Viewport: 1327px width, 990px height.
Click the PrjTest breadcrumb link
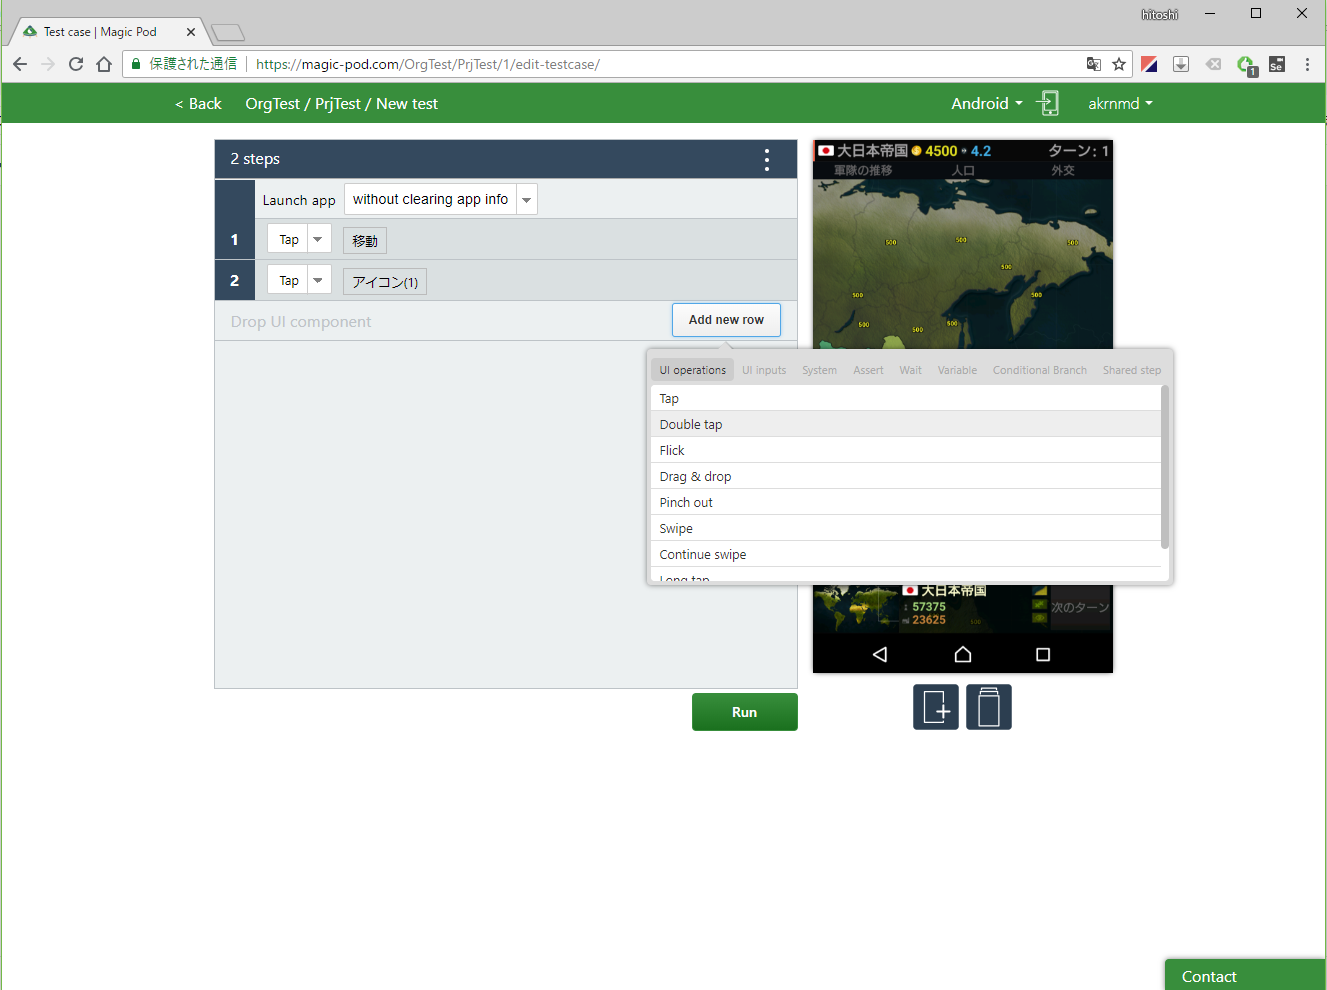(x=337, y=103)
